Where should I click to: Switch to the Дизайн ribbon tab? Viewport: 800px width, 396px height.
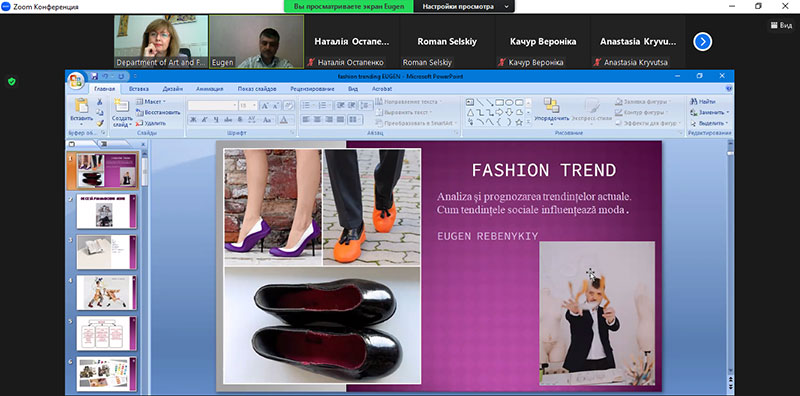click(x=172, y=89)
